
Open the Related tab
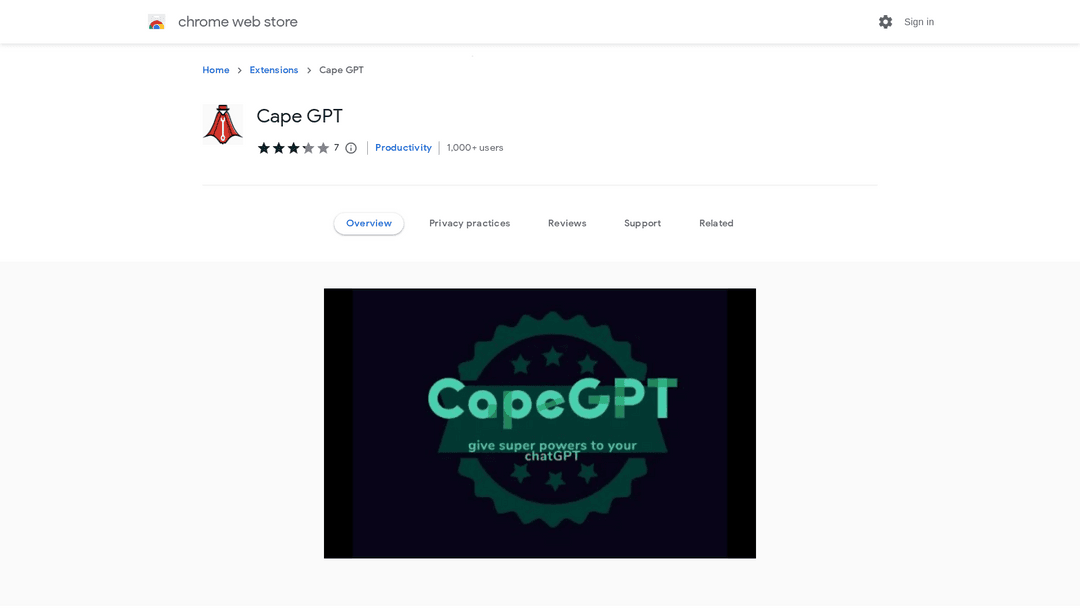point(716,223)
